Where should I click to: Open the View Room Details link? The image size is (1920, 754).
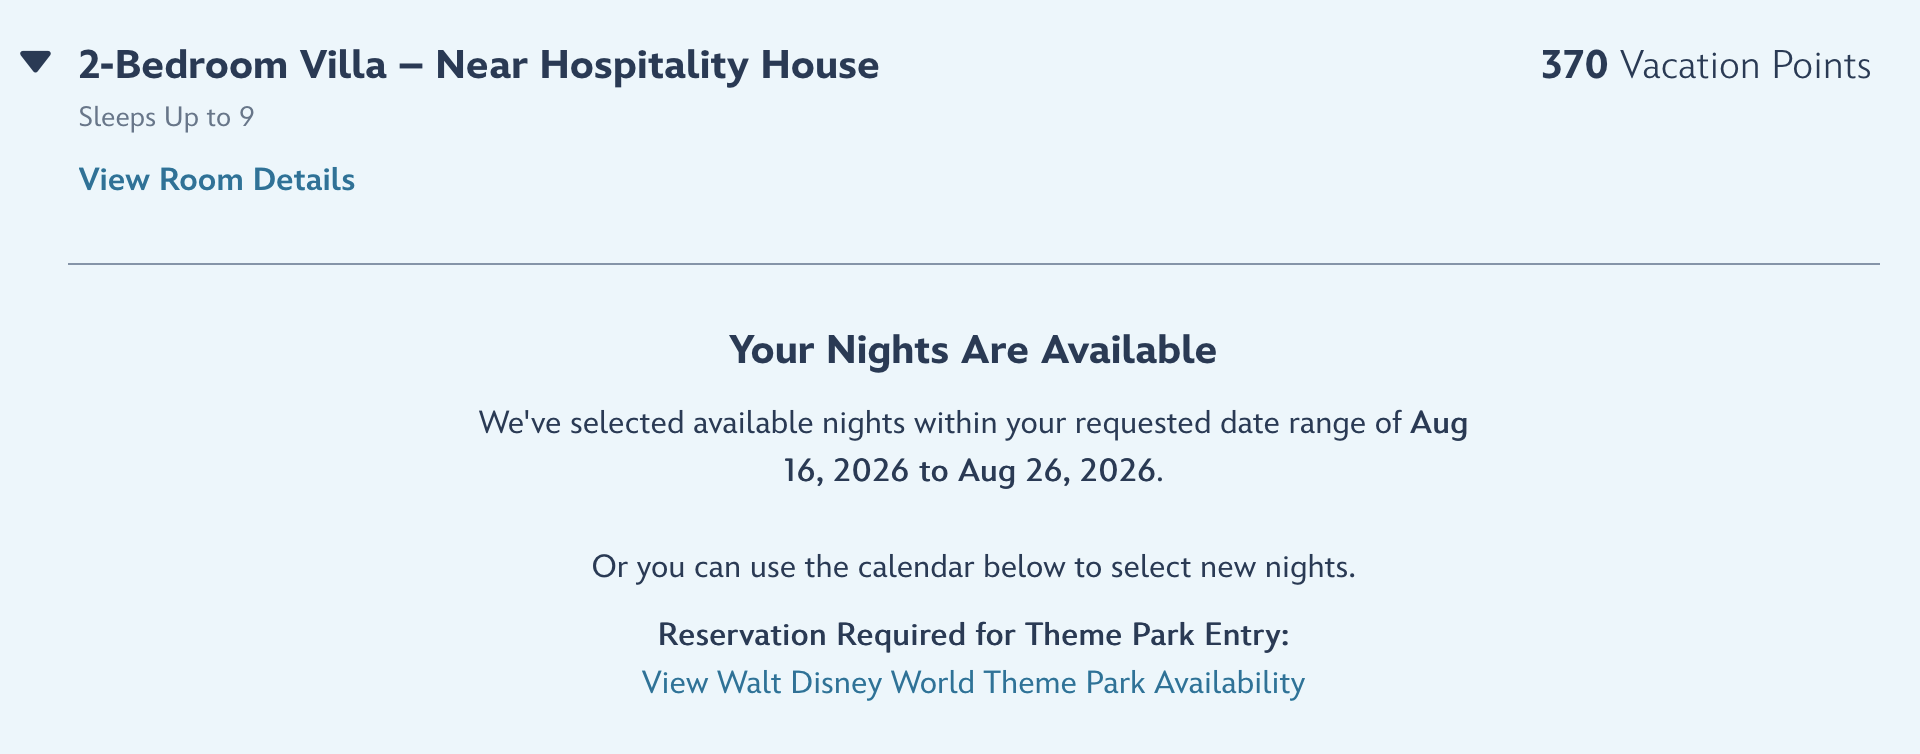point(217,179)
